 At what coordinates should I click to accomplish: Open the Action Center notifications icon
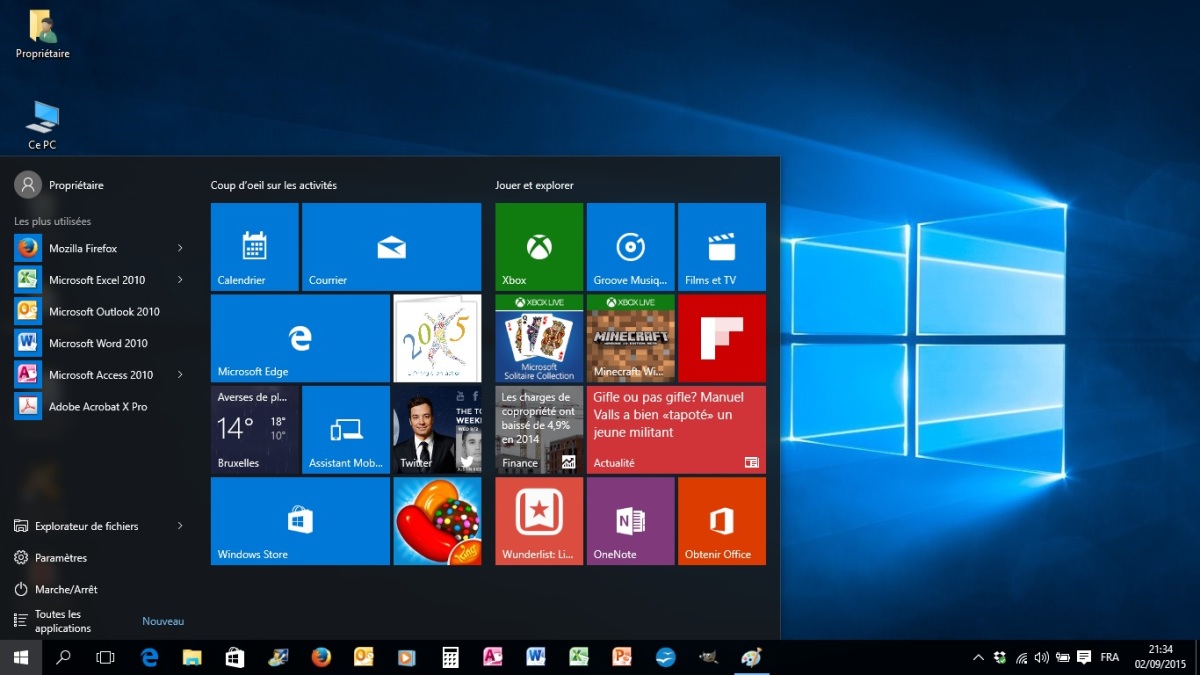(1084, 657)
